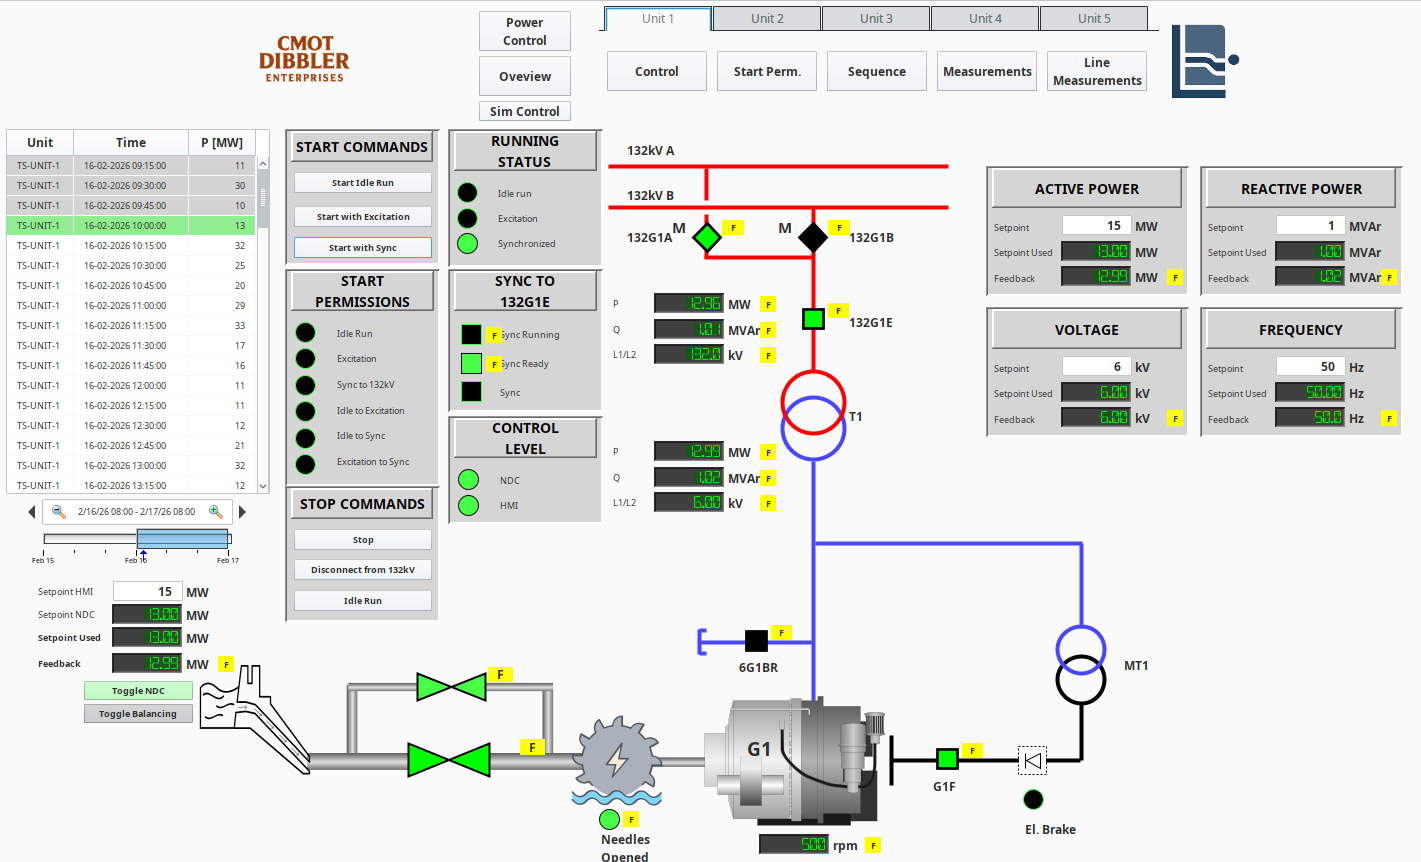Click Disconnect from 132kV button
This screenshot has width=1421, height=862.
363,570
